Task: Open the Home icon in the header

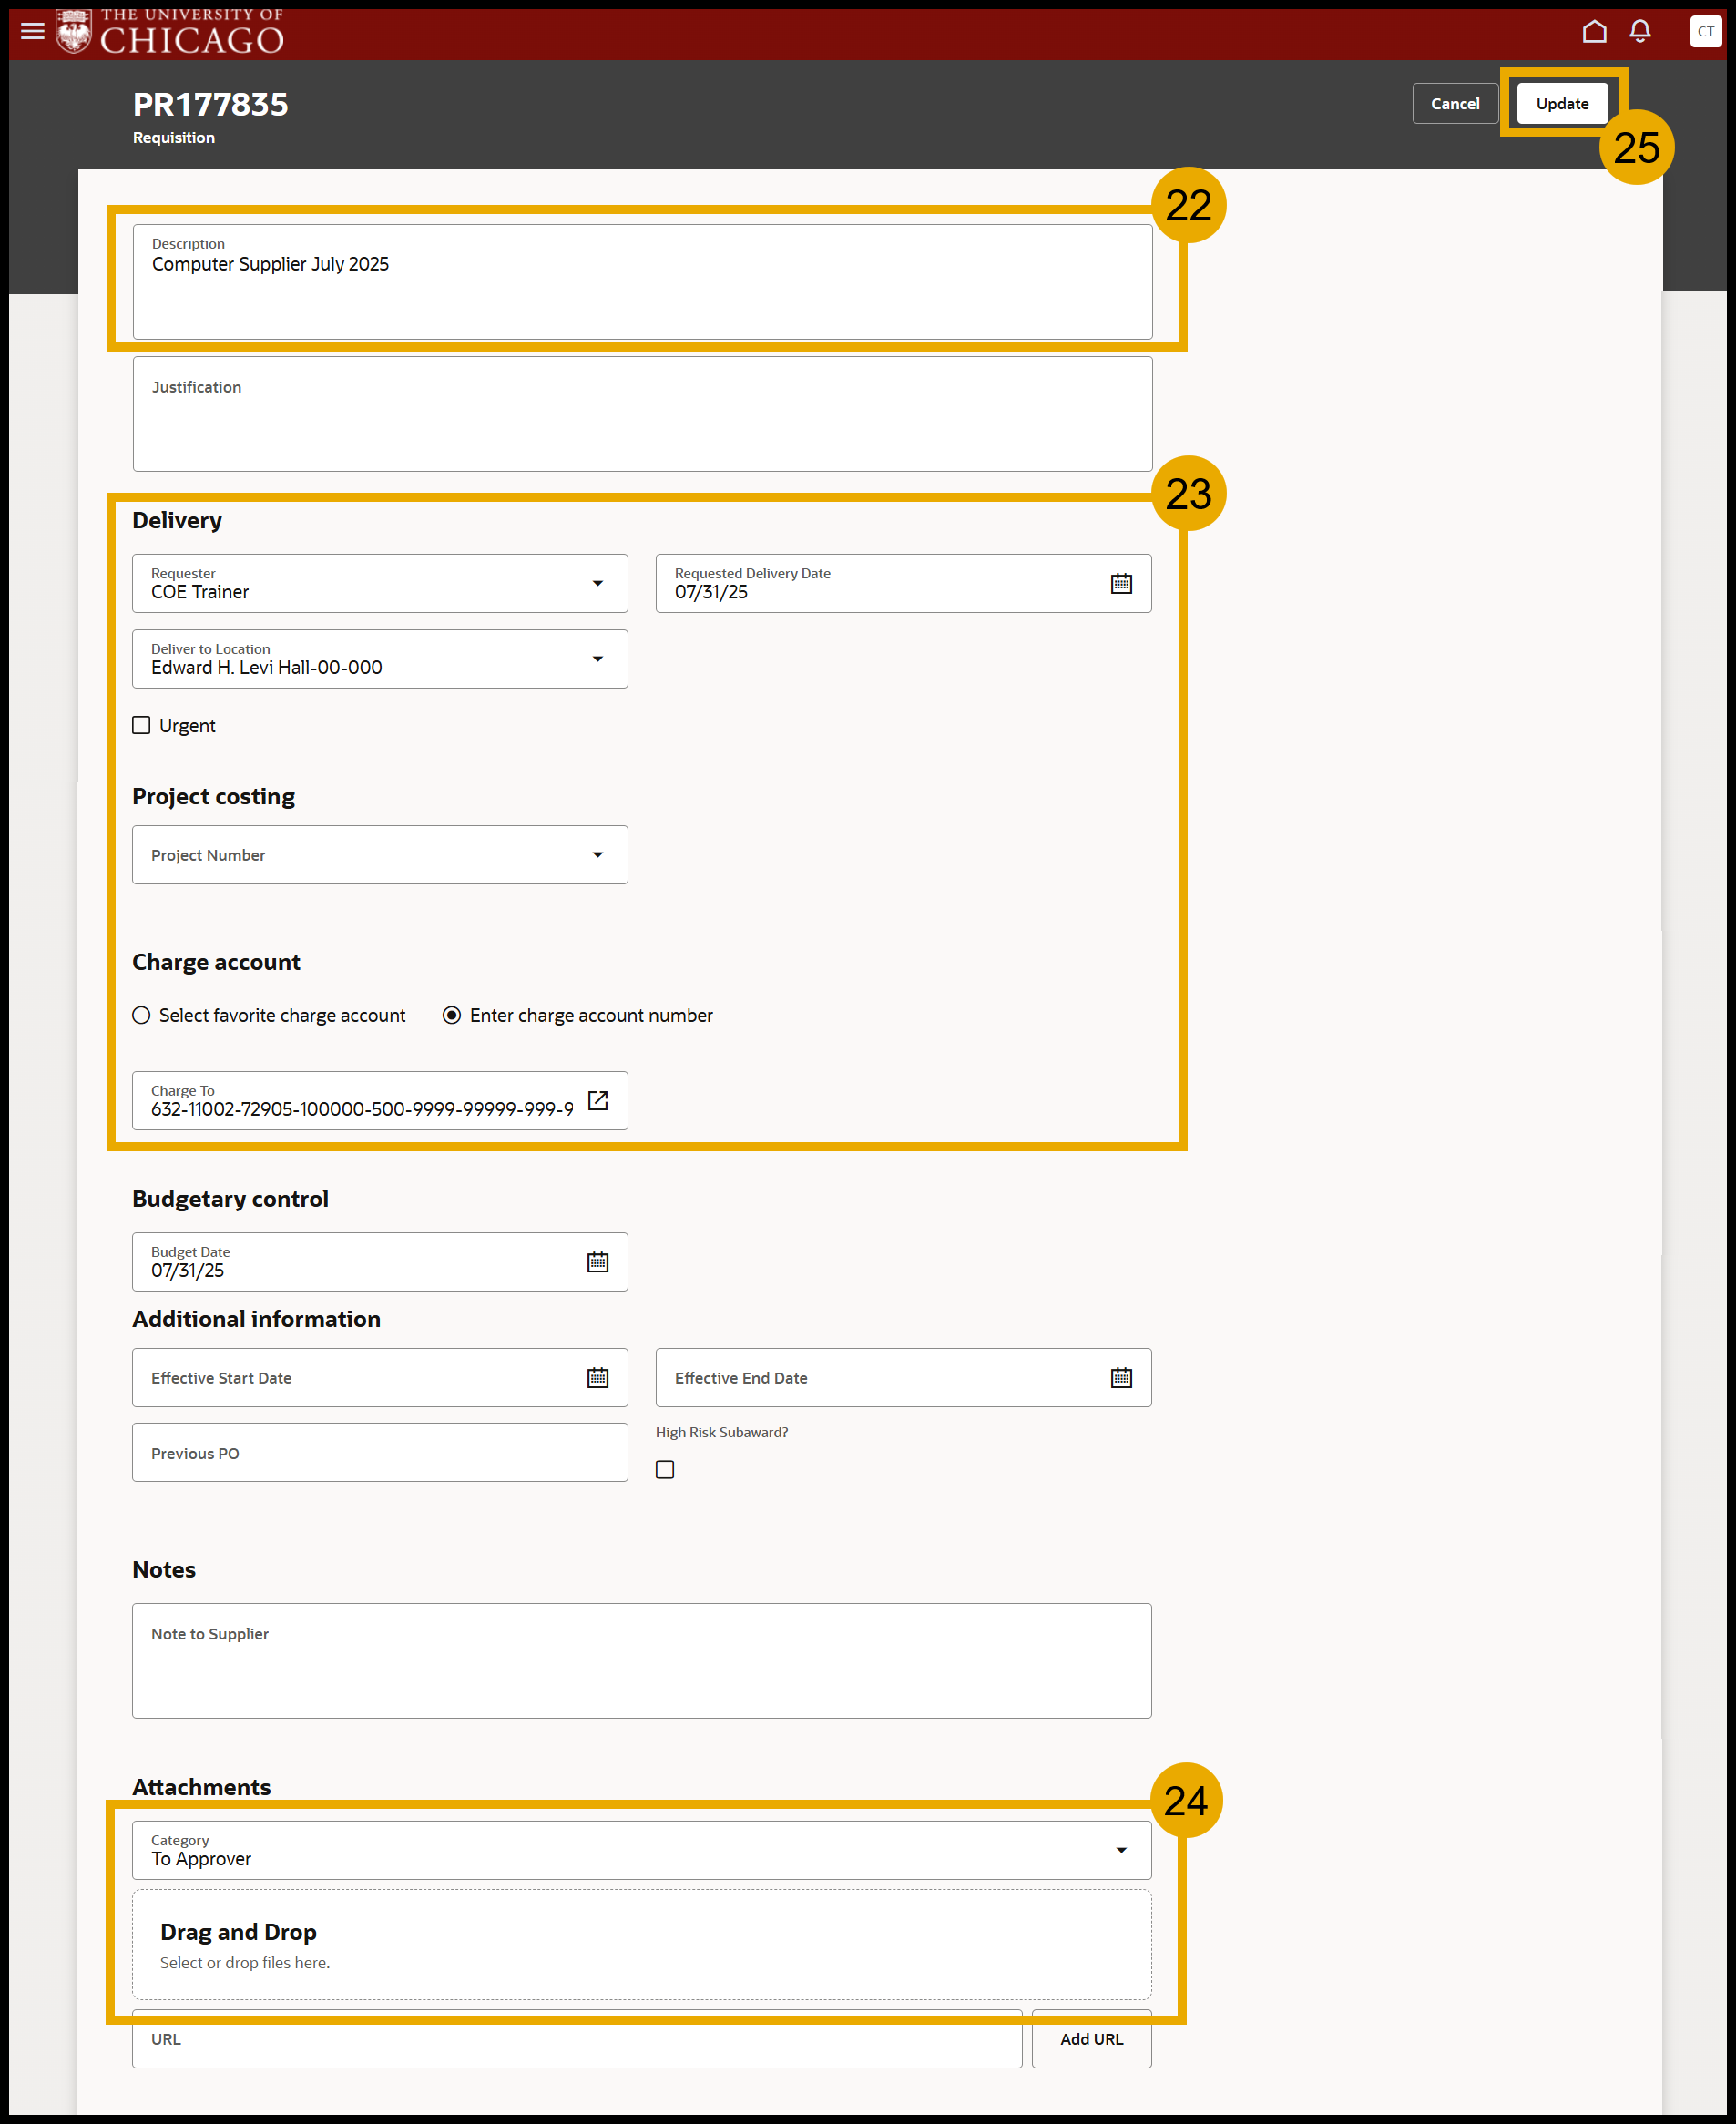Action: pos(1592,31)
